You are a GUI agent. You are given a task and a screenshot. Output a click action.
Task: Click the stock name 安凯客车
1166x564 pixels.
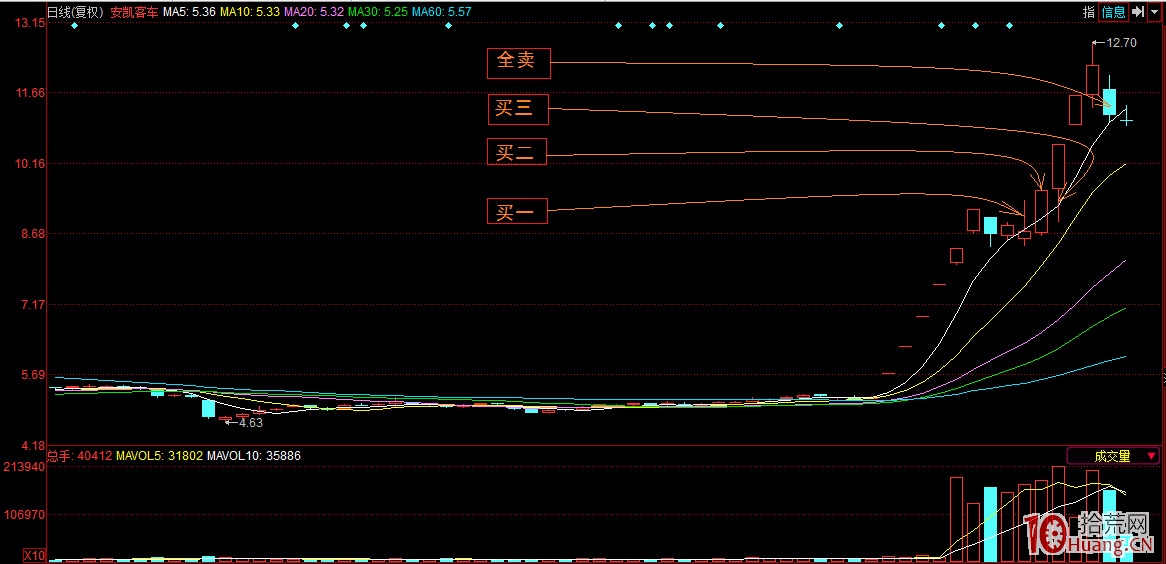[135, 11]
